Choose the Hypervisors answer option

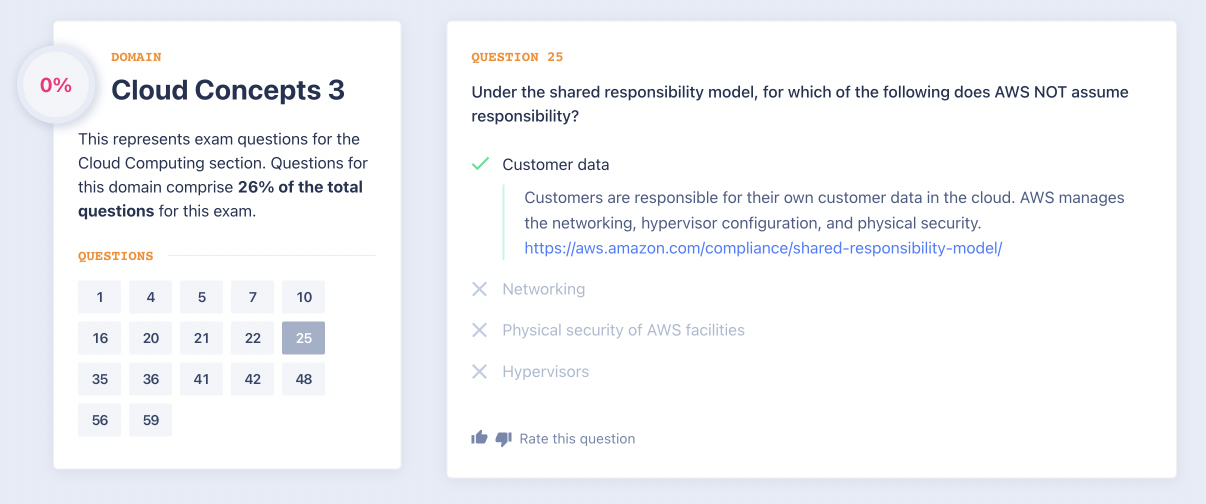pyautogui.click(x=545, y=372)
